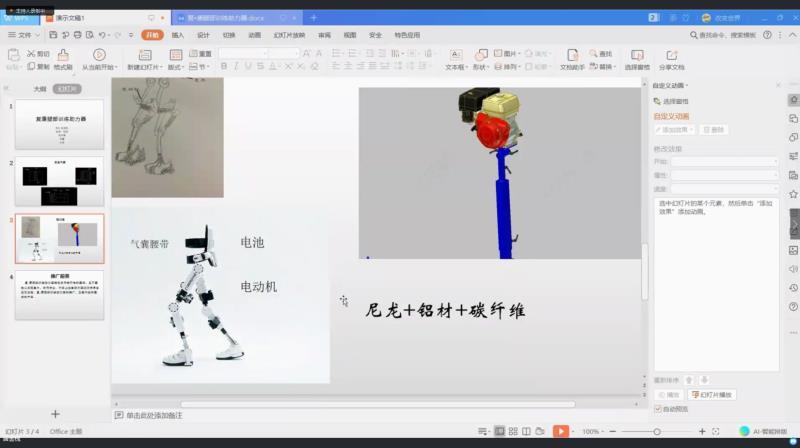This screenshot has width=800, height=448.
Task: Click the Reset (重置) button
Action: pyautogui.click(x=200, y=54)
